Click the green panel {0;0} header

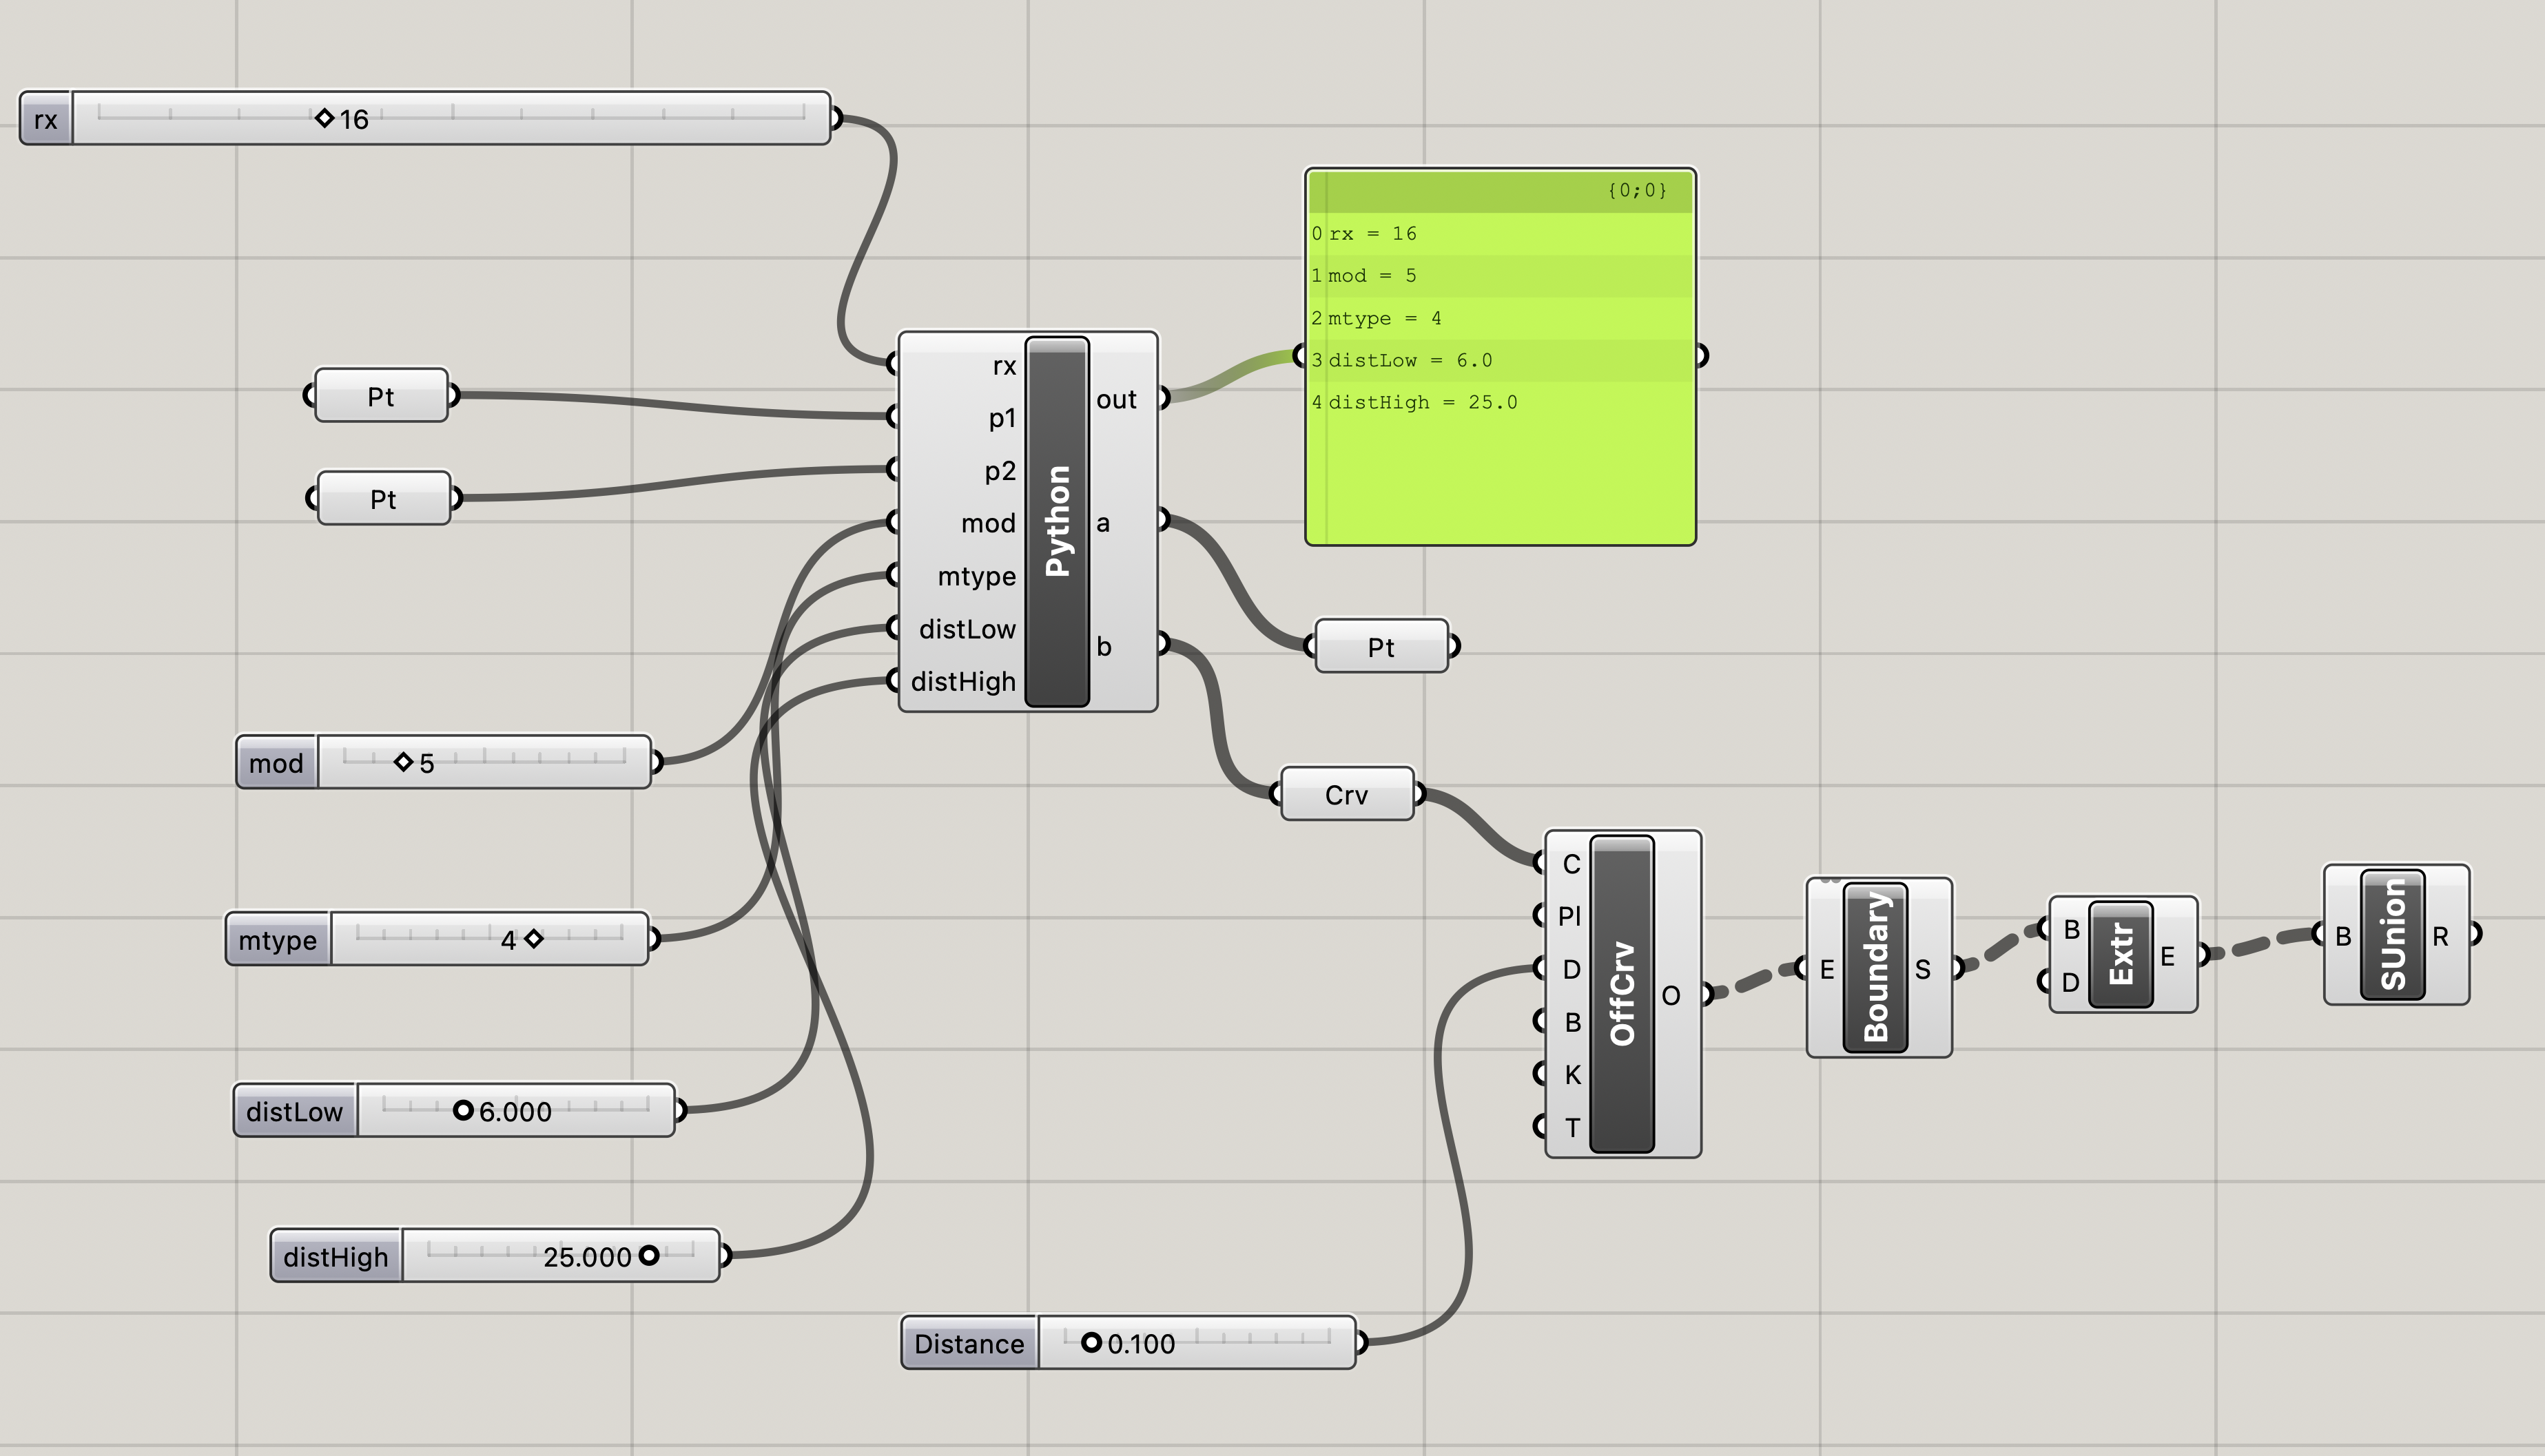point(1500,190)
